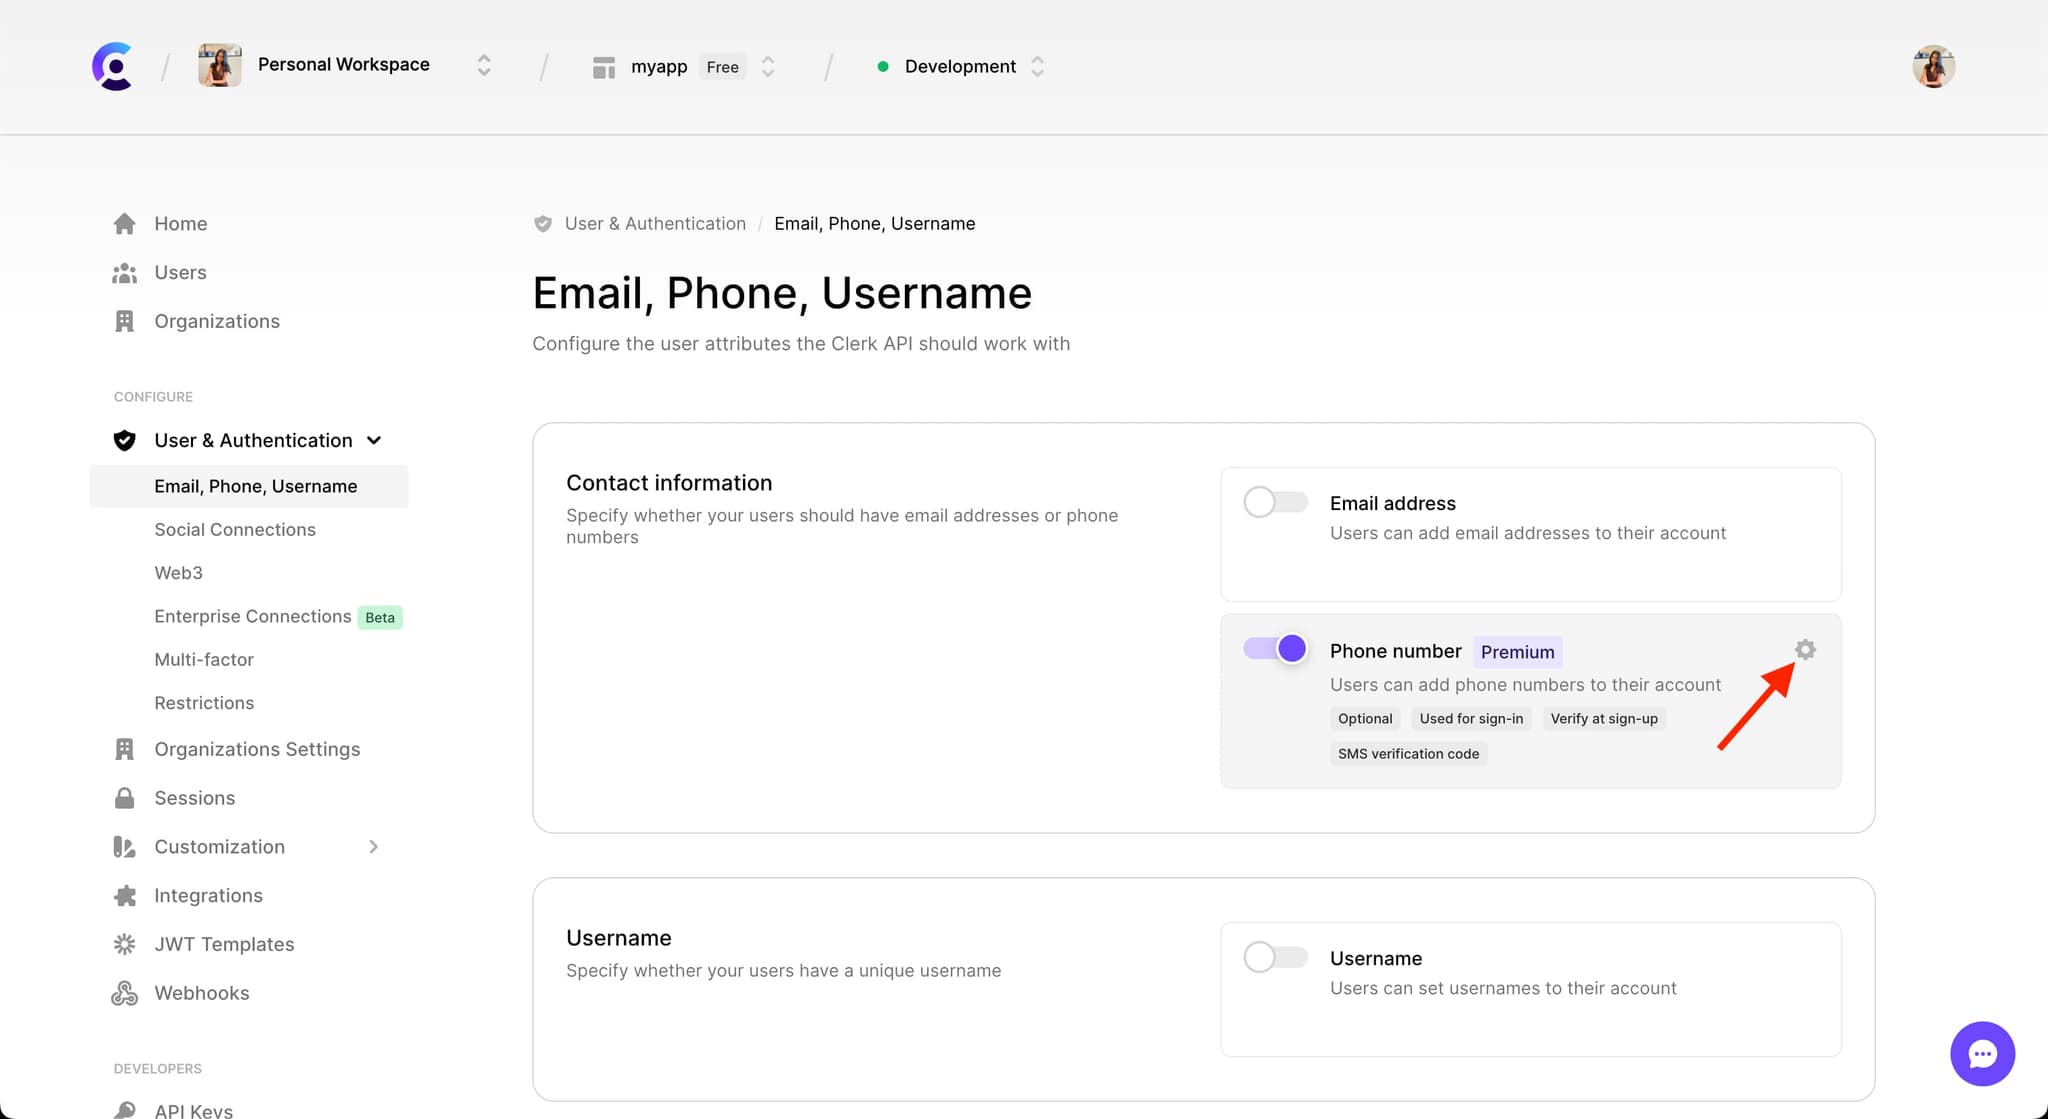Disable the Phone number toggle
2048x1119 pixels.
pyautogui.click(x=1275, y=649)
